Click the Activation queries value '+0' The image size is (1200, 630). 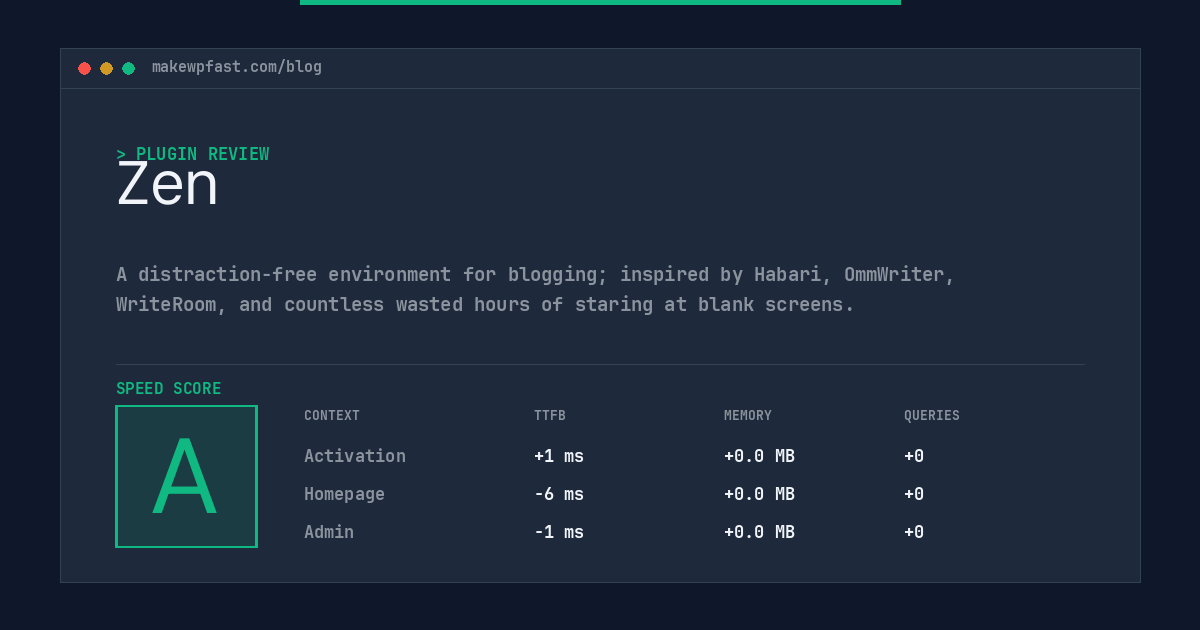(914, 456)
